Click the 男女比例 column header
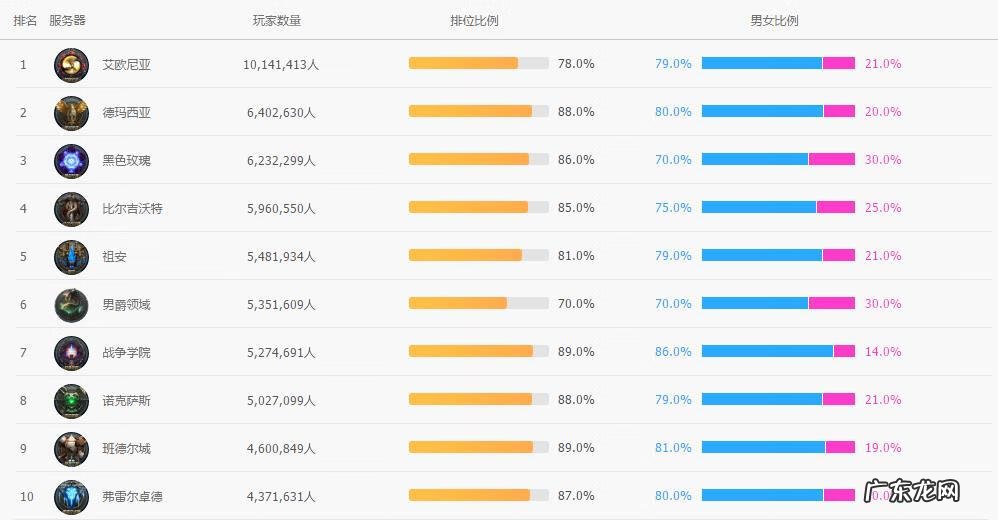This screenshot has height=520, width=998. tap(774, 20)
